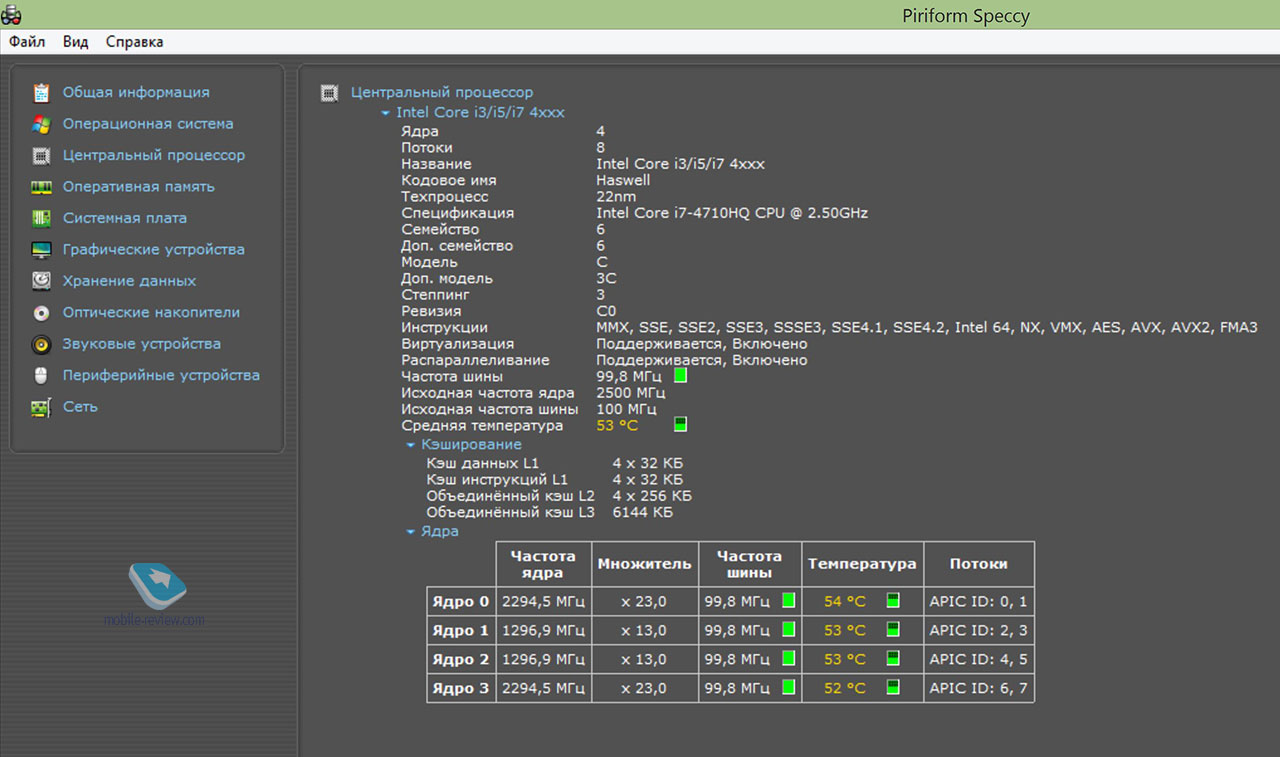The height and width of the screenshot is (757, 1280).
Task: Open the Хранение данных section
Action: point(130,281)
